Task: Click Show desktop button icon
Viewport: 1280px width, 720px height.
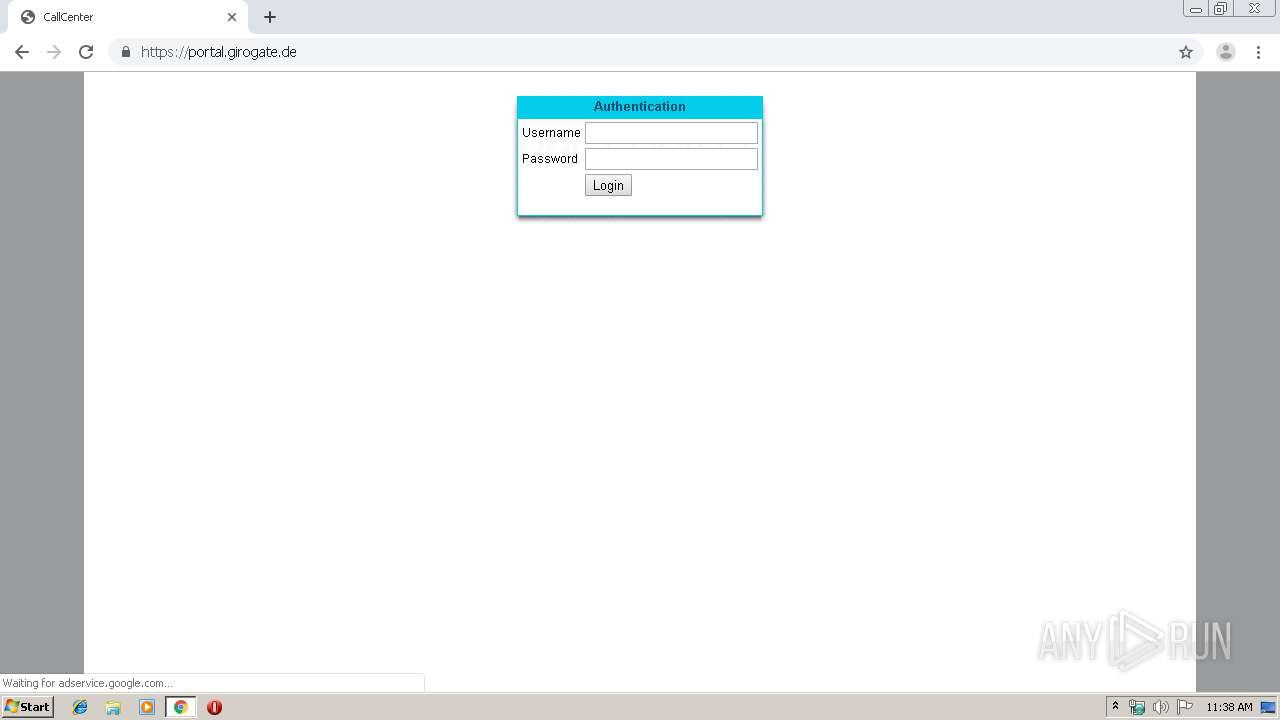Action: click(x=1269, y=707)
